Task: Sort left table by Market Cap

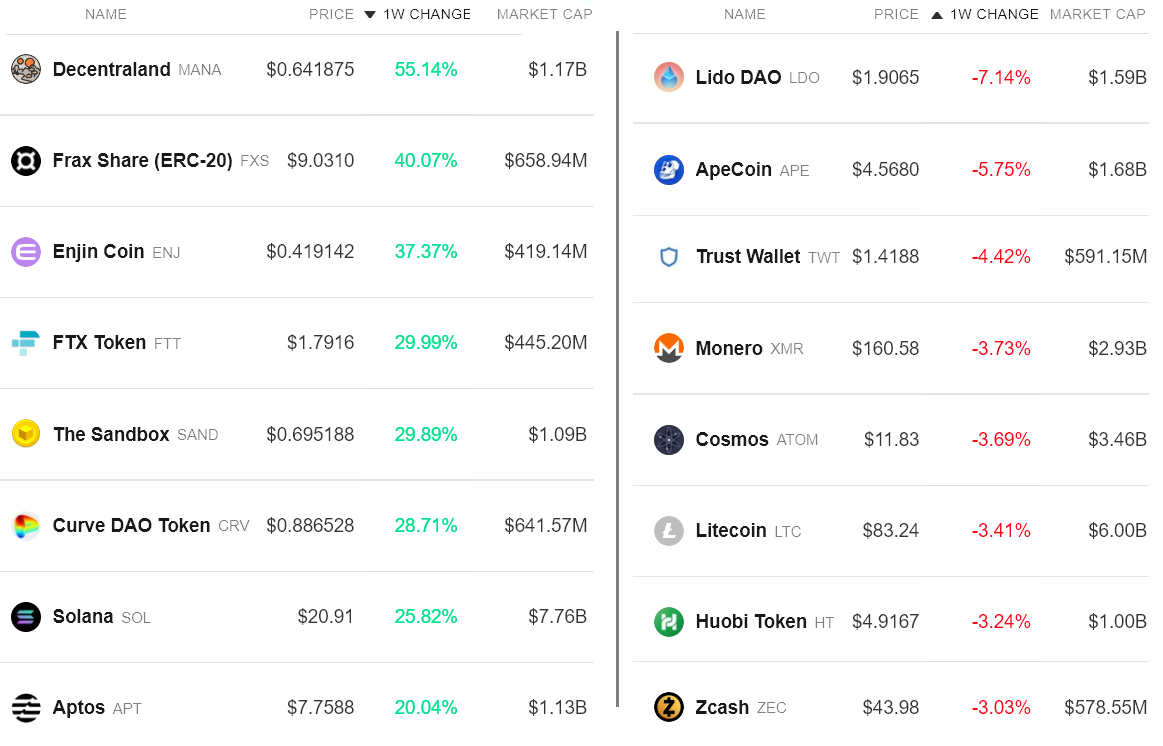Action: (x=544, y=15)
